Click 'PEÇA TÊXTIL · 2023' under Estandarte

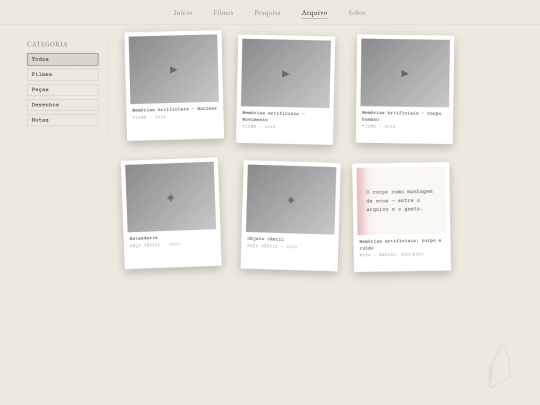click(x=155, y=245)
